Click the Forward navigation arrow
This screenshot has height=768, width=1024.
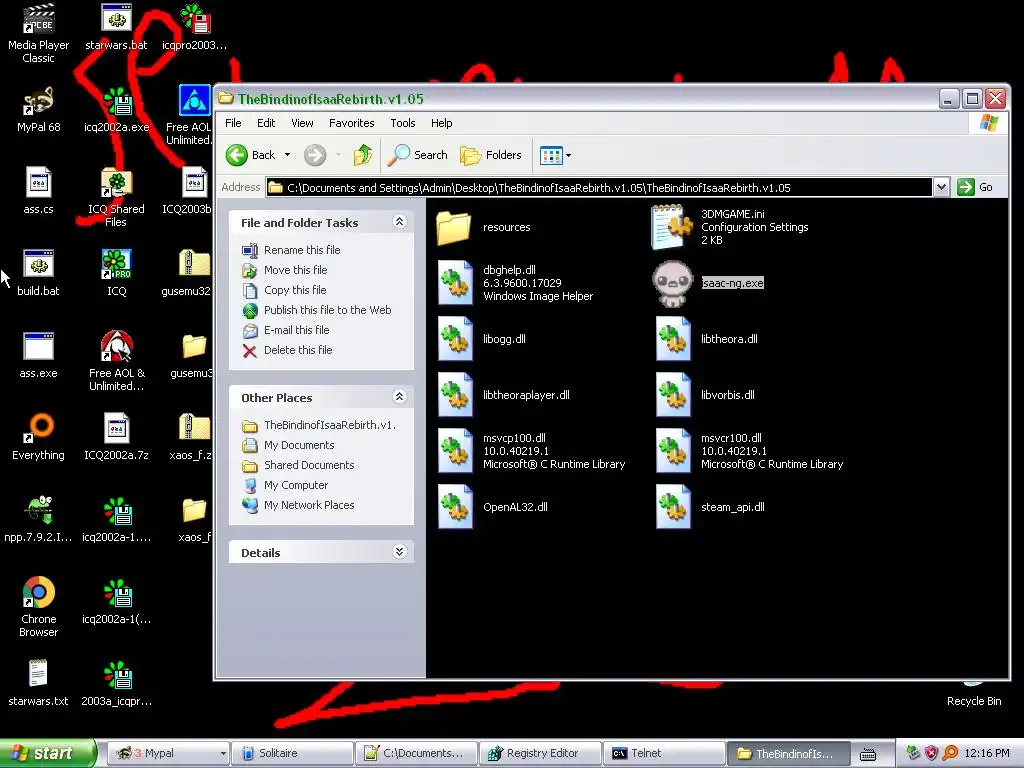[315, 155]
